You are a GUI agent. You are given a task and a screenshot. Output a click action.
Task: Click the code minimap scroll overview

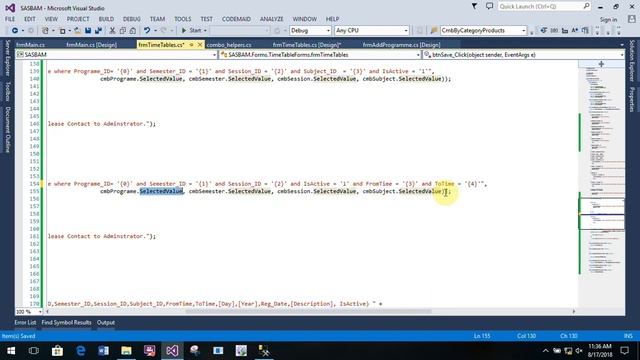602,188
